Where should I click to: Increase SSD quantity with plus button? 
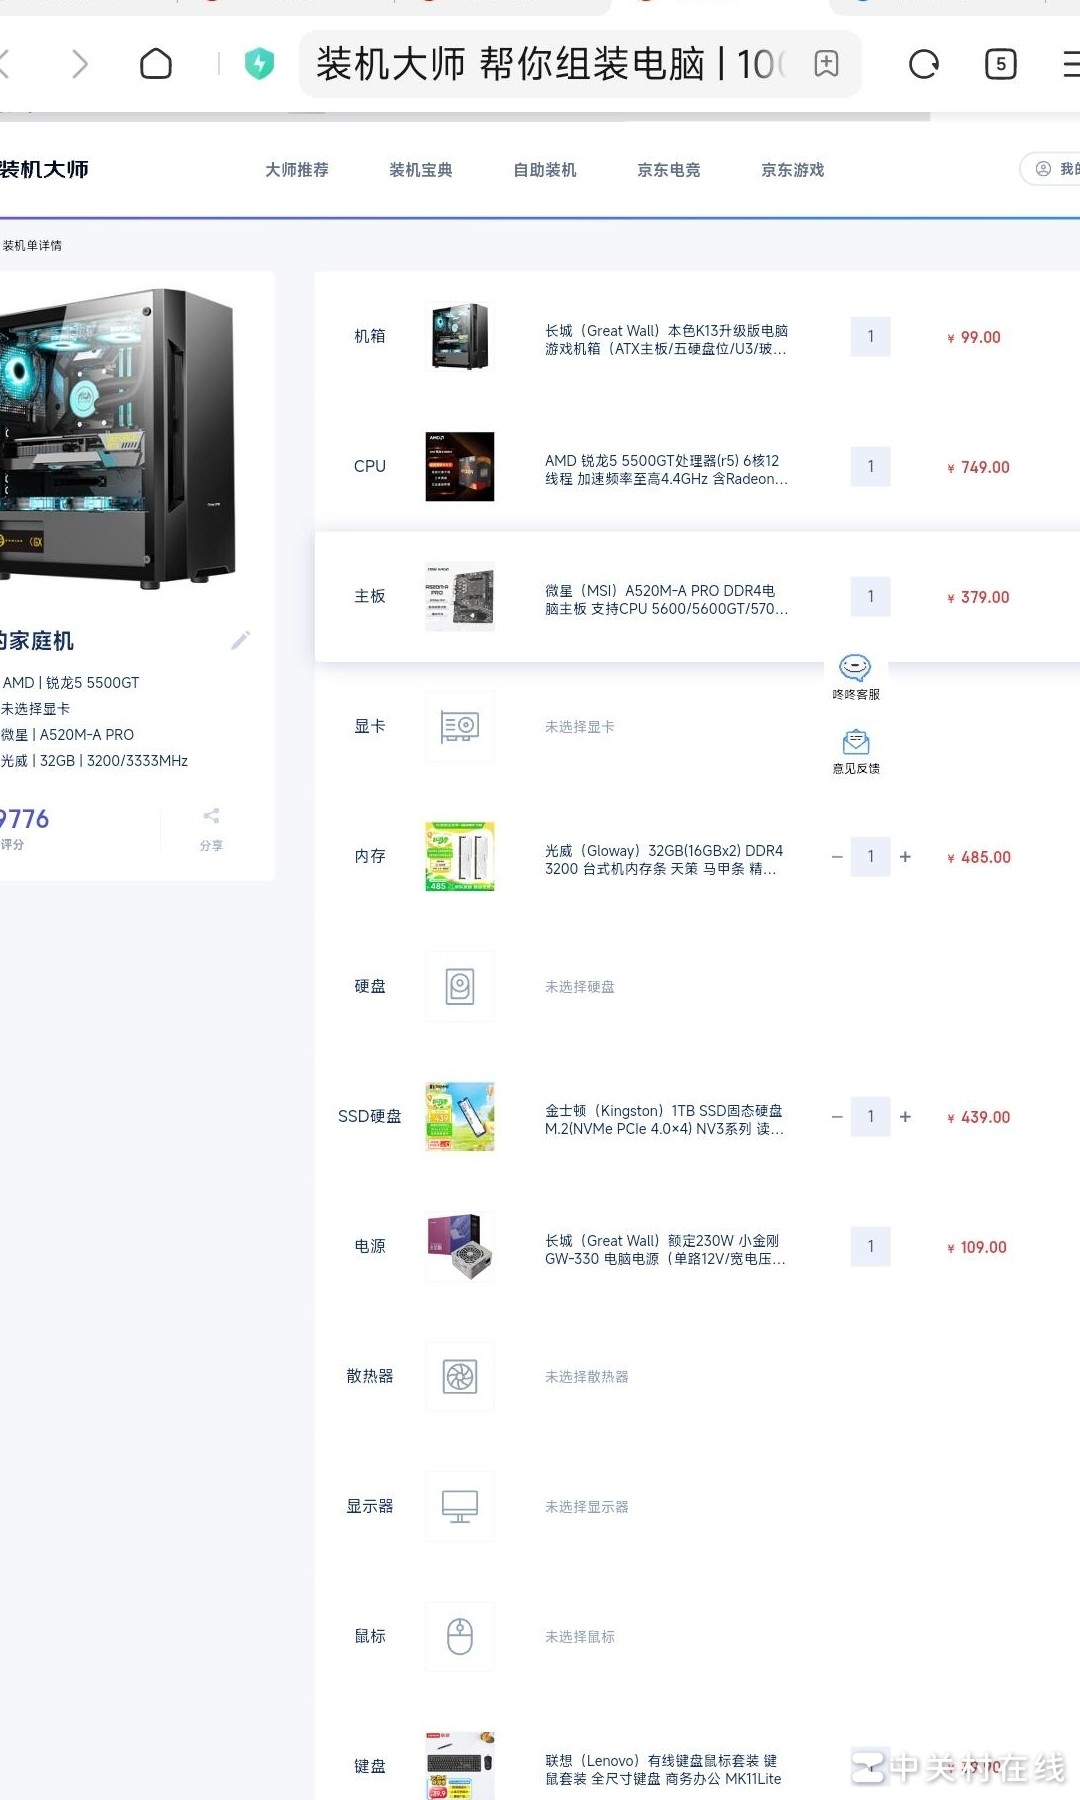(x=905, y=1117)
